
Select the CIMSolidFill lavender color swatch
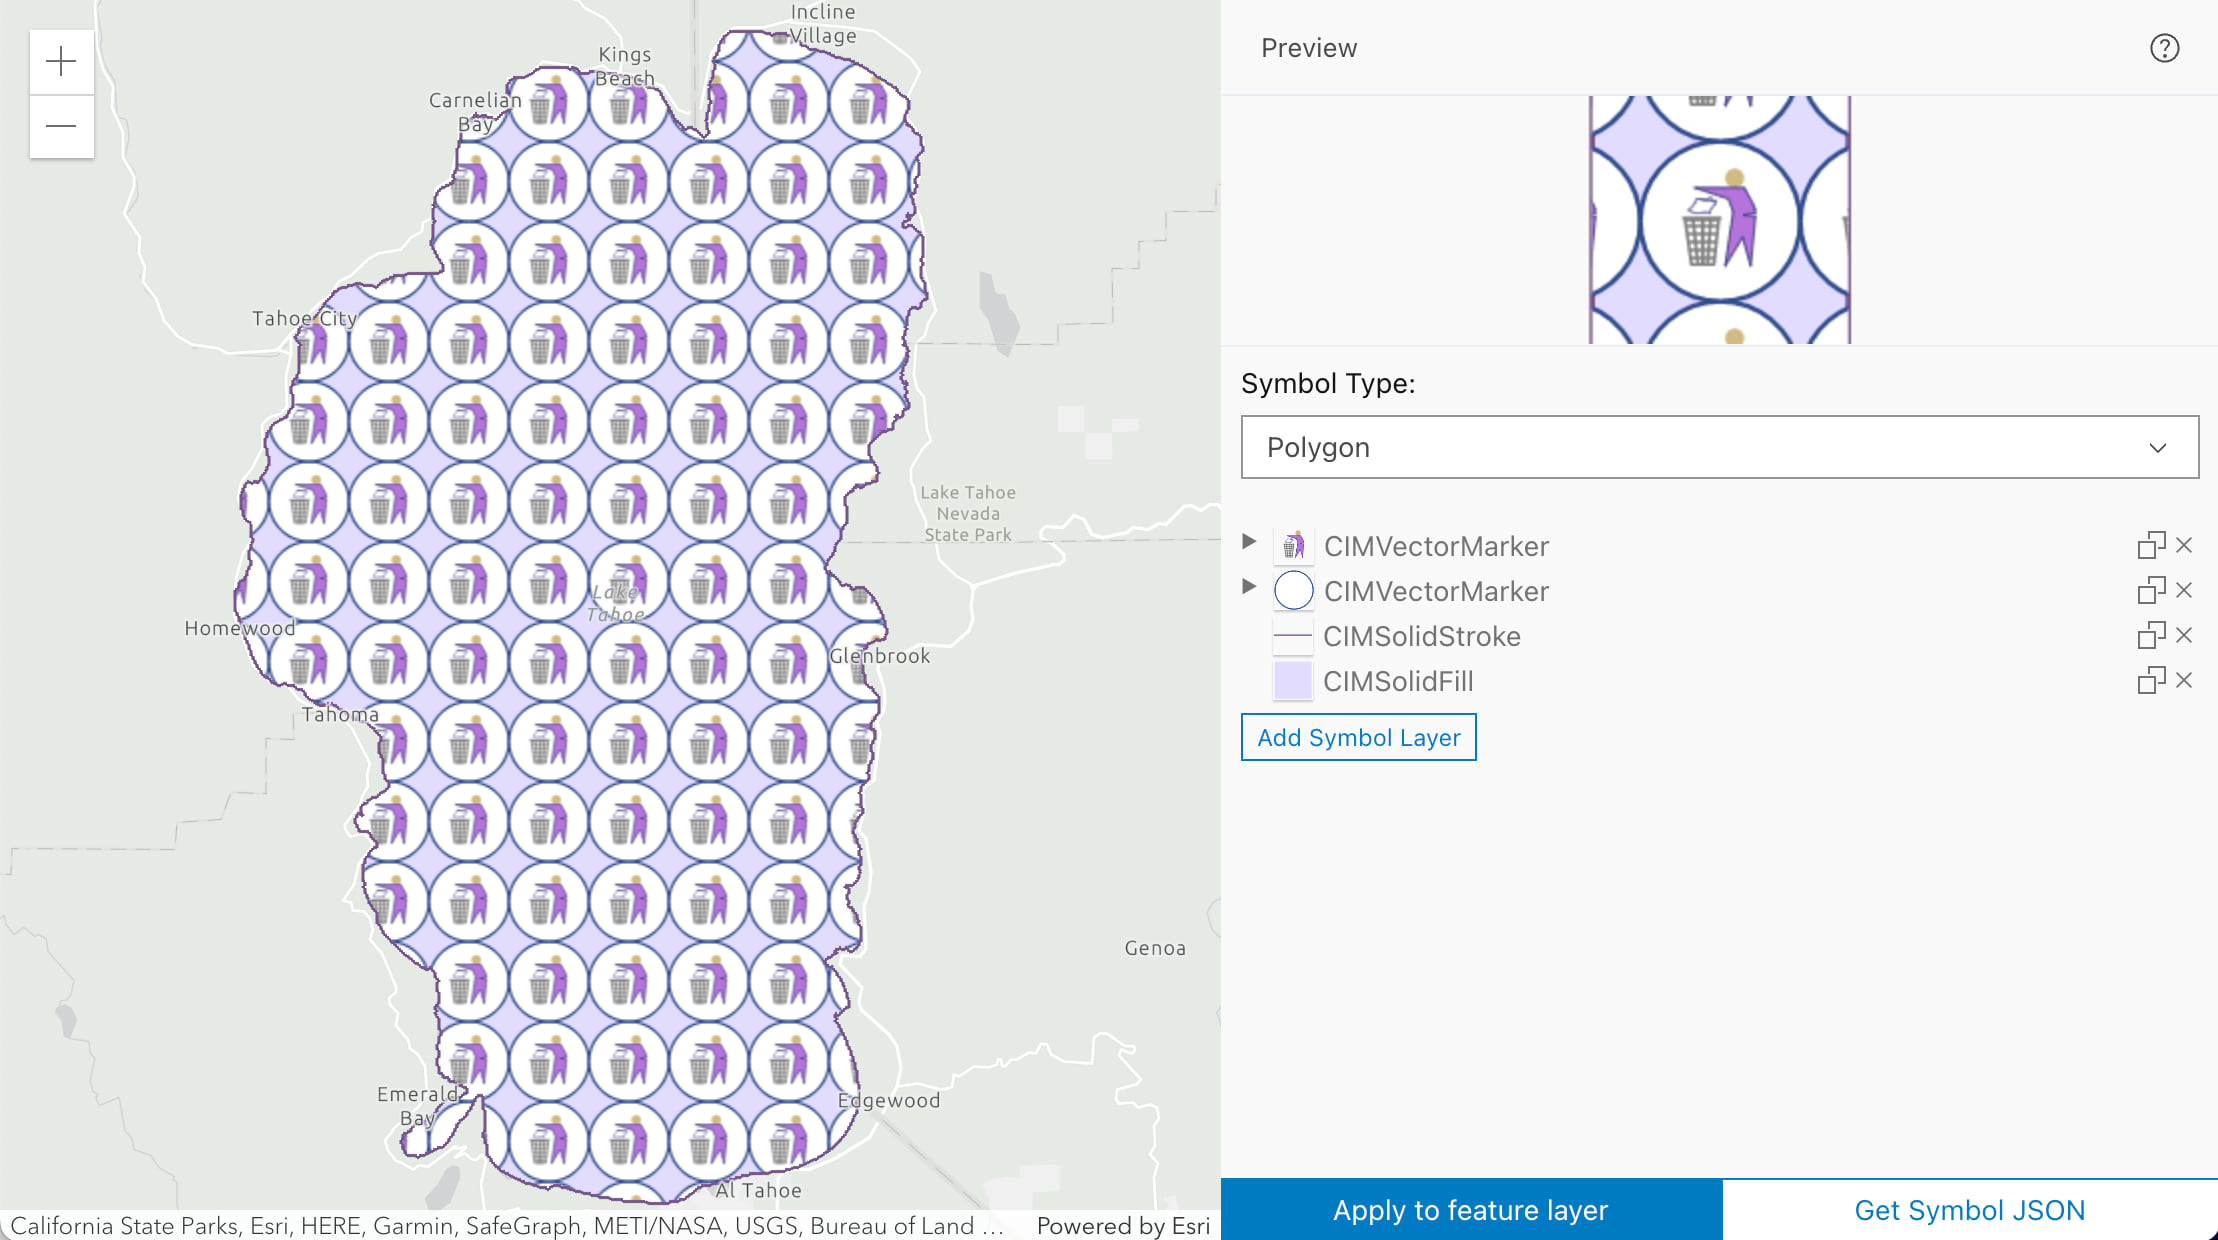coord(1292,681)
